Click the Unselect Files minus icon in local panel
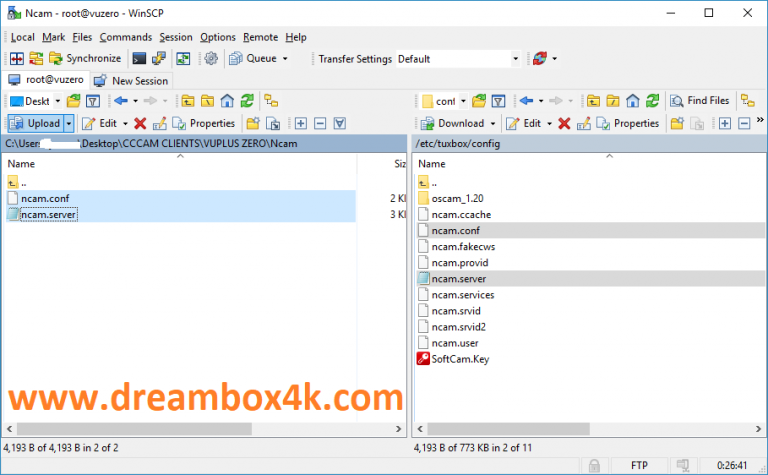The width and height of the screenshot is (768, 475). [x=320, y=123]
